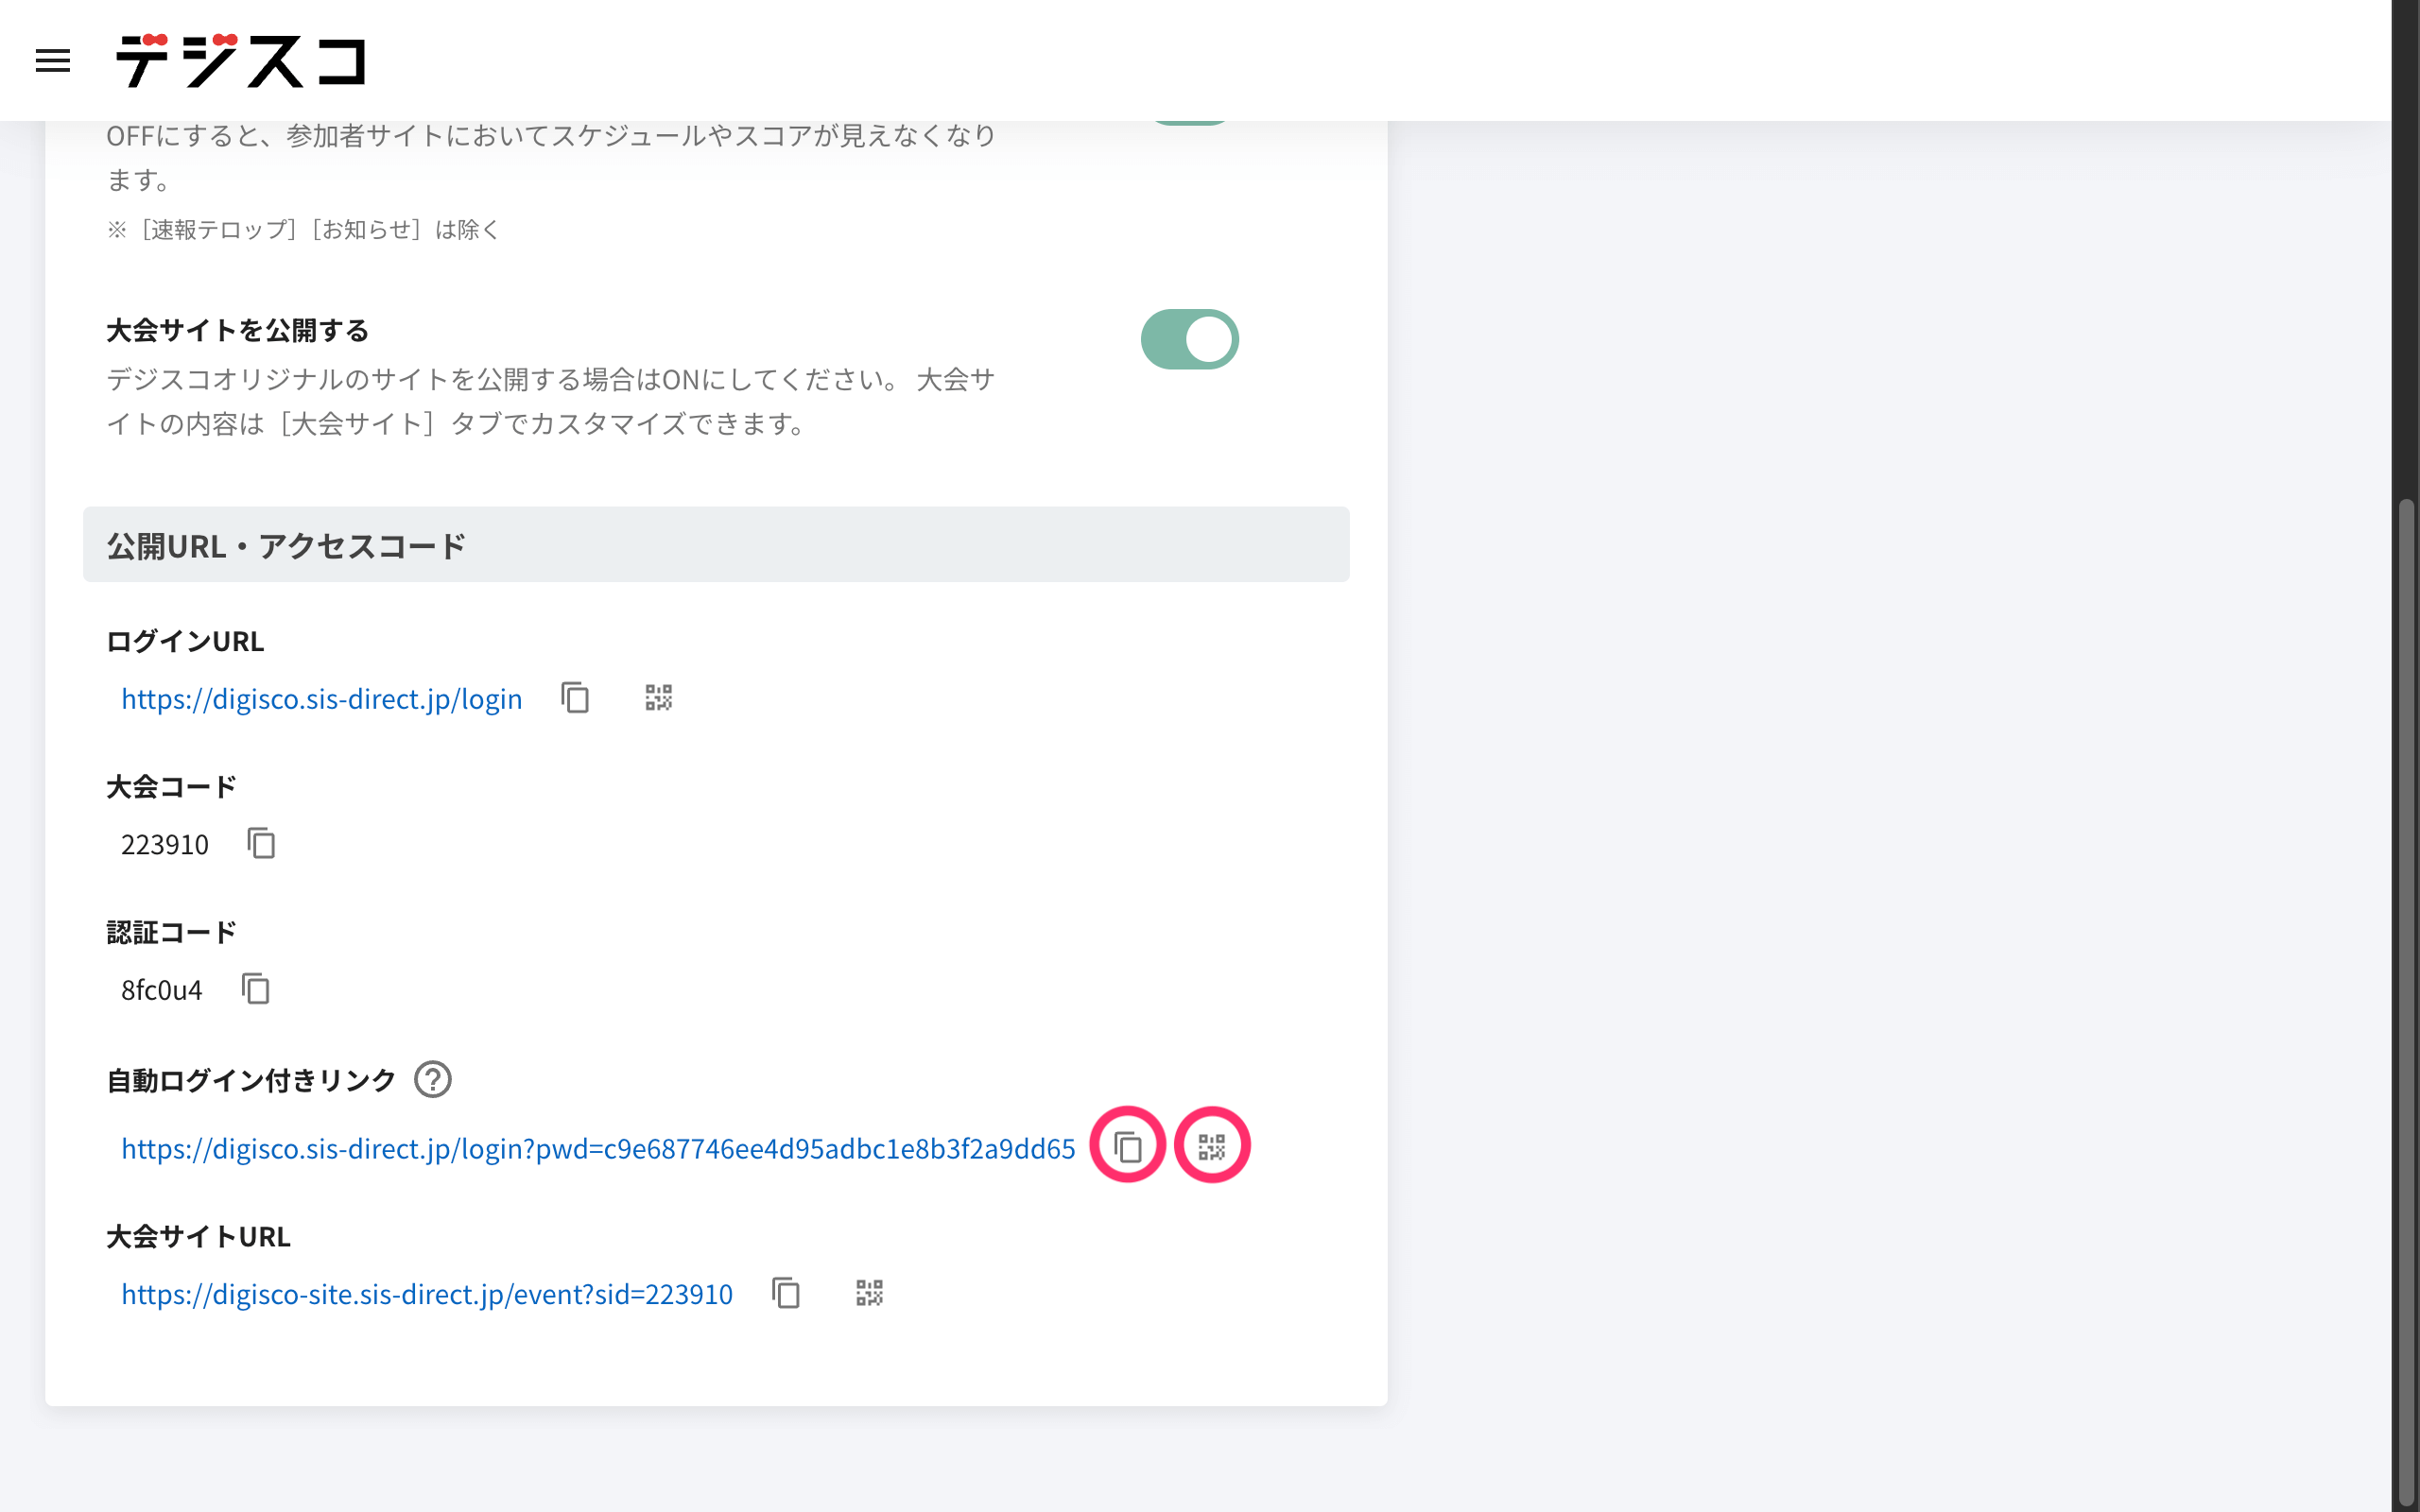Open the digisco.sis-direct.jp/login link

[321, 699]
